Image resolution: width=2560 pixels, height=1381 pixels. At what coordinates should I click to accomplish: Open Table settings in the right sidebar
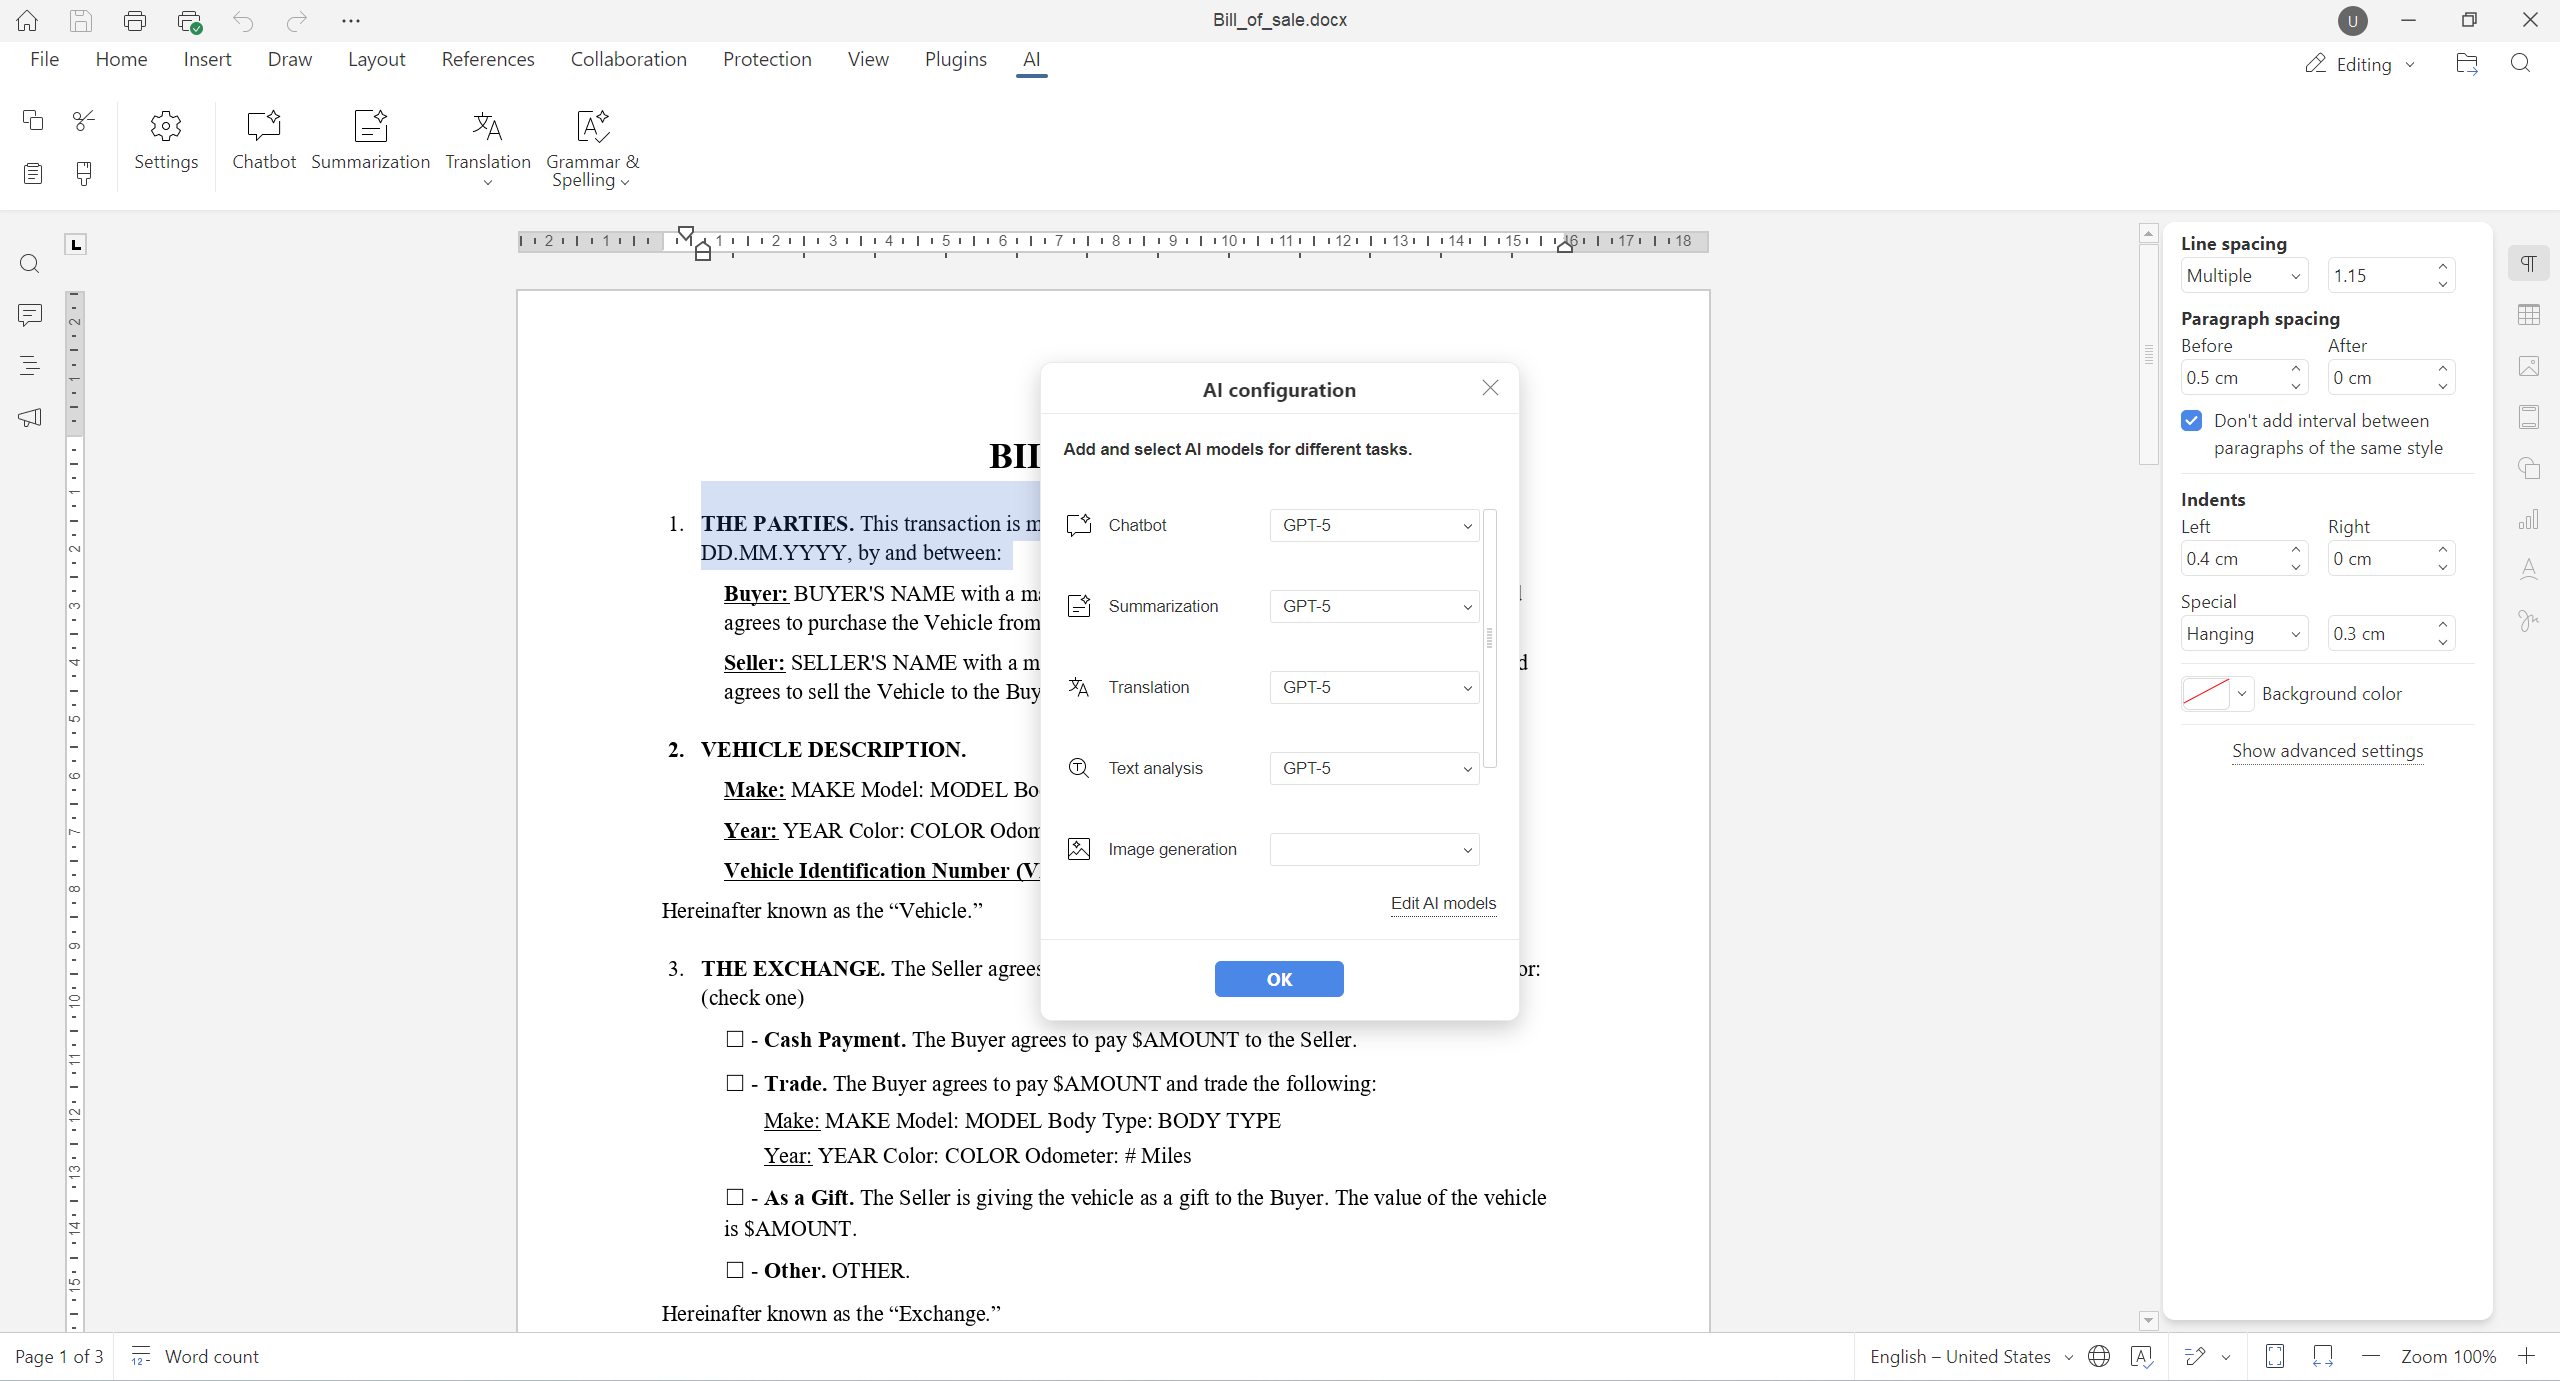(2529, 315)
